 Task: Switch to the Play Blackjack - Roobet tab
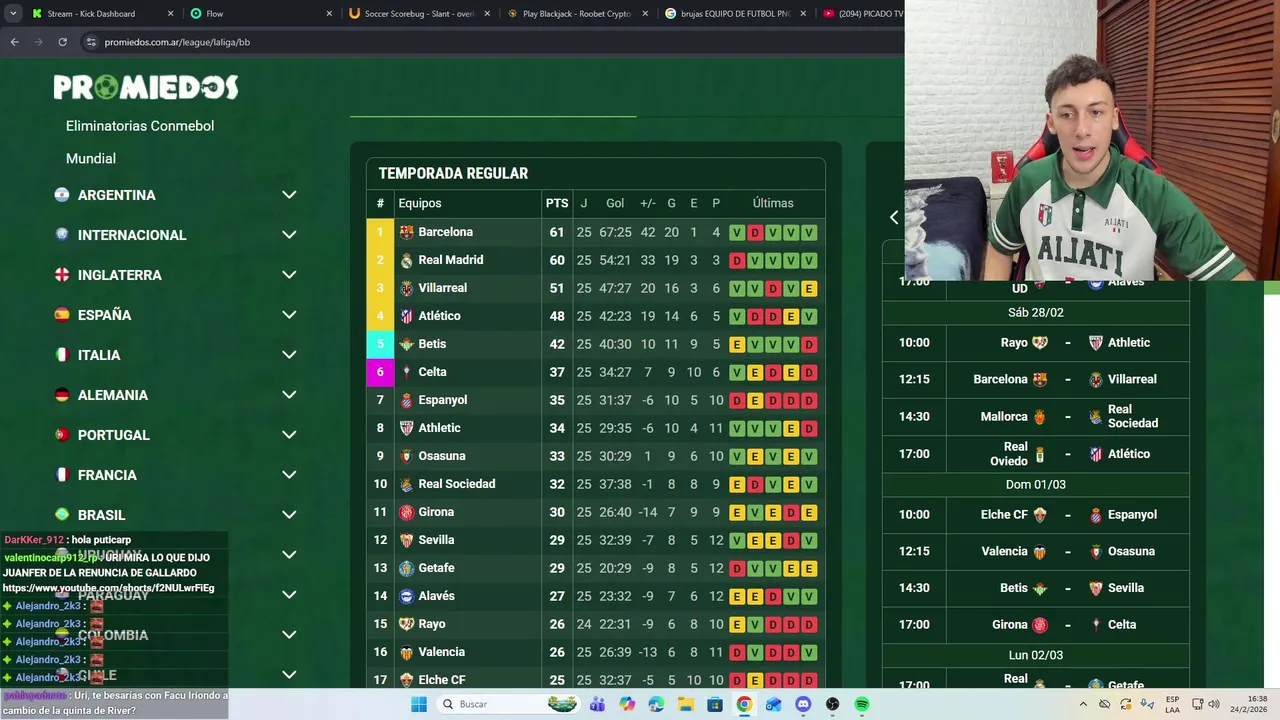tap(576, 14)
